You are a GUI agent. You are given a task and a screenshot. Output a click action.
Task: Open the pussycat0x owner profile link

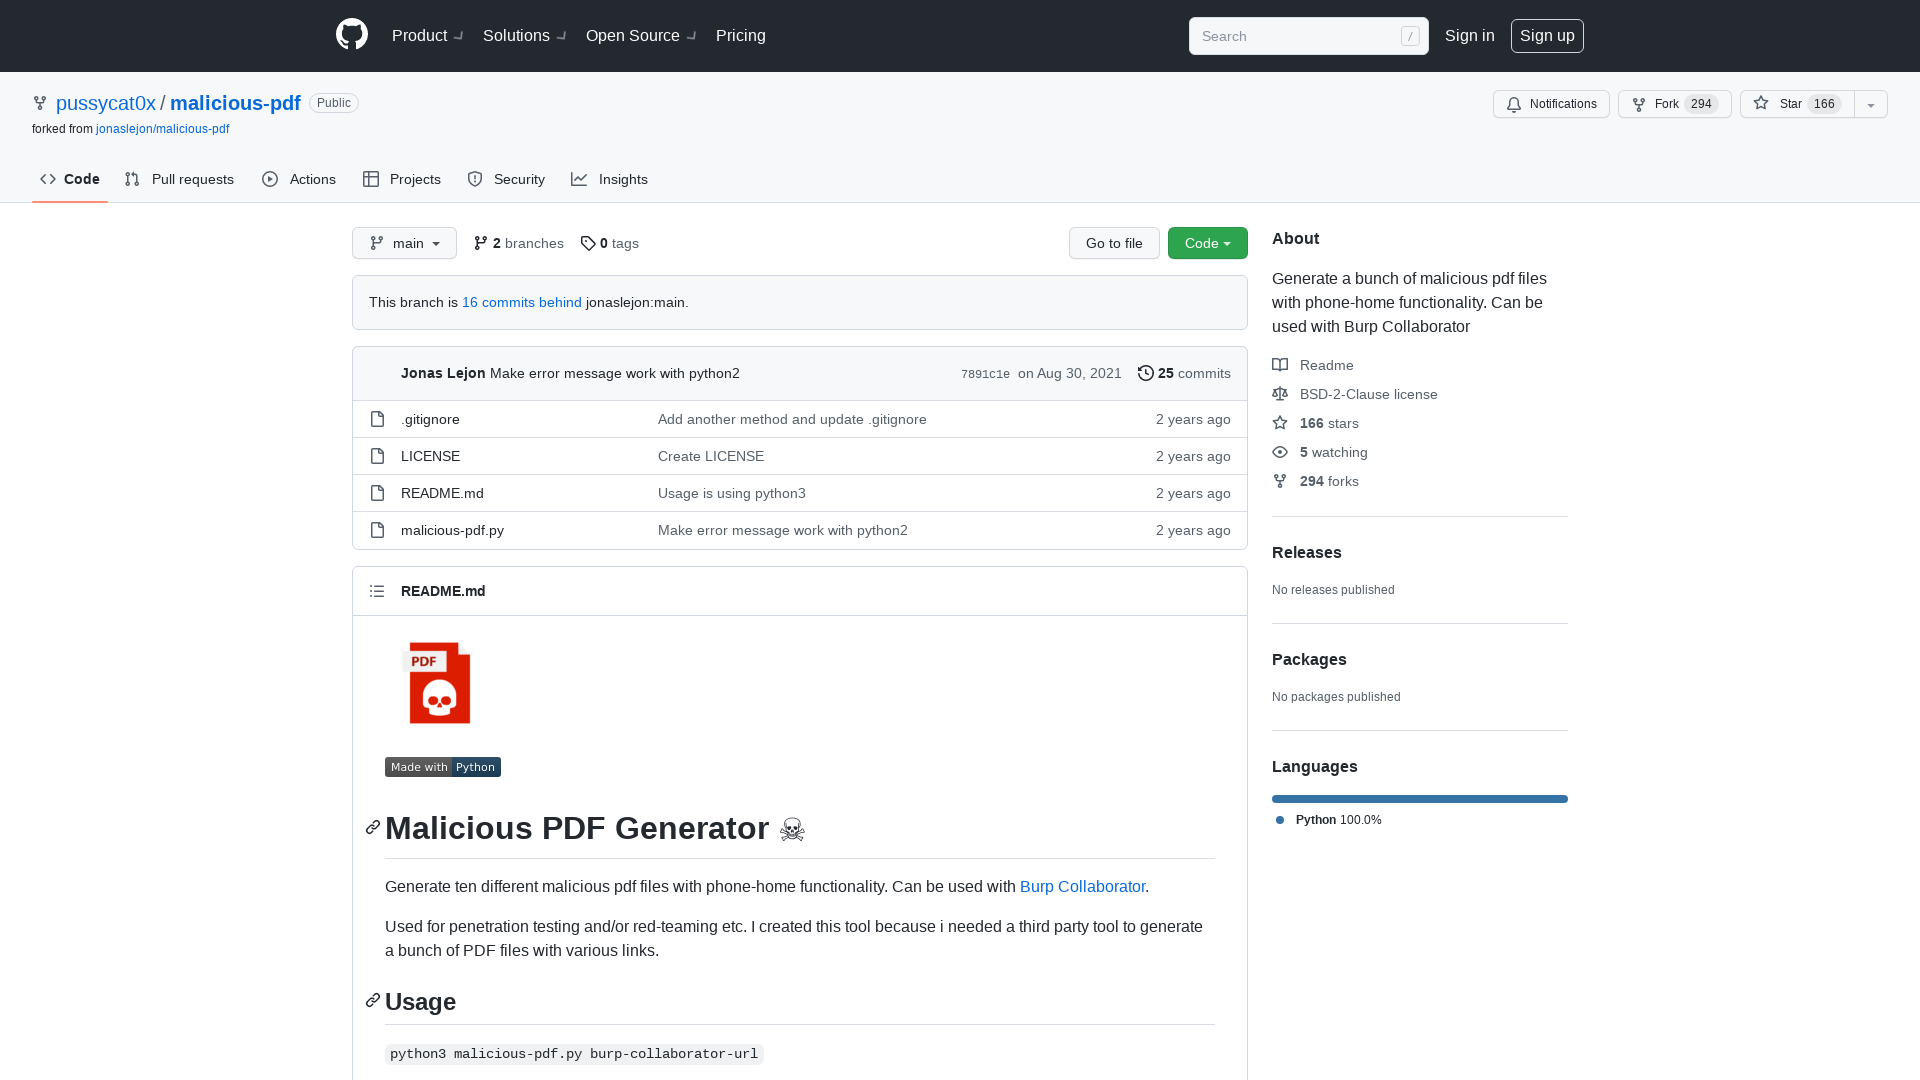[106, 103]
